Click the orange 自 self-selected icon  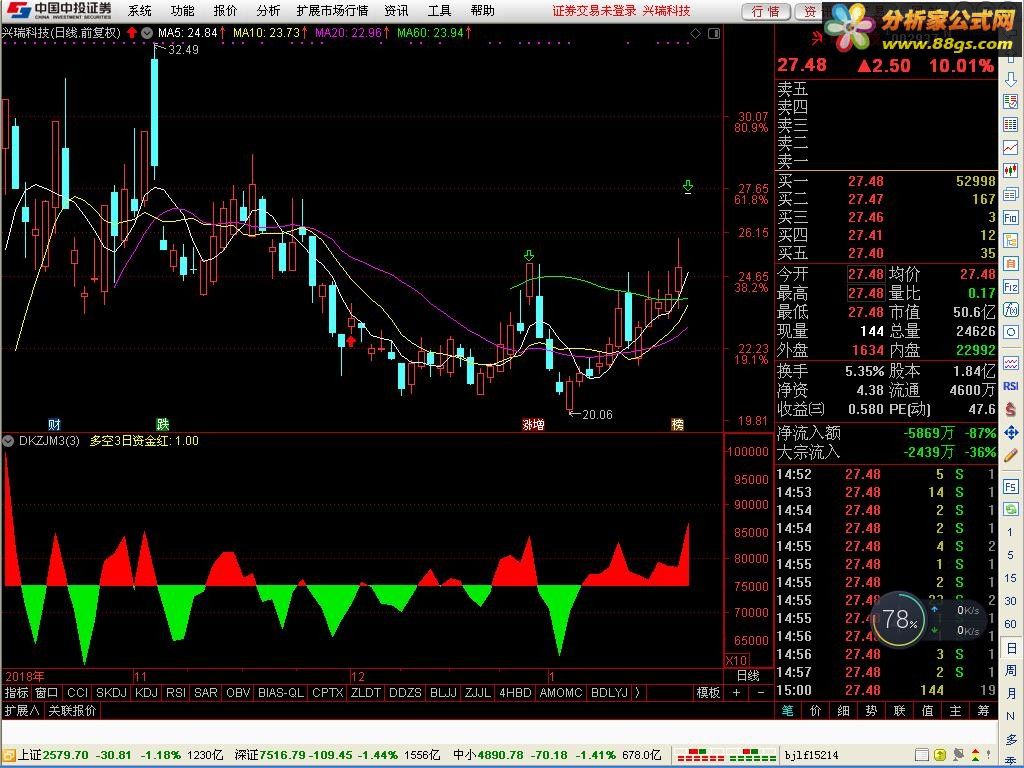1010,263
